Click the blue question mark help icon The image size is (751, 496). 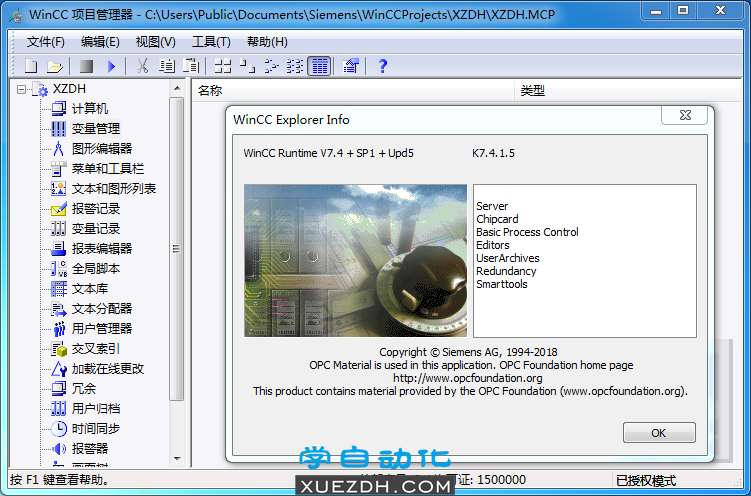tap(382, 66)
